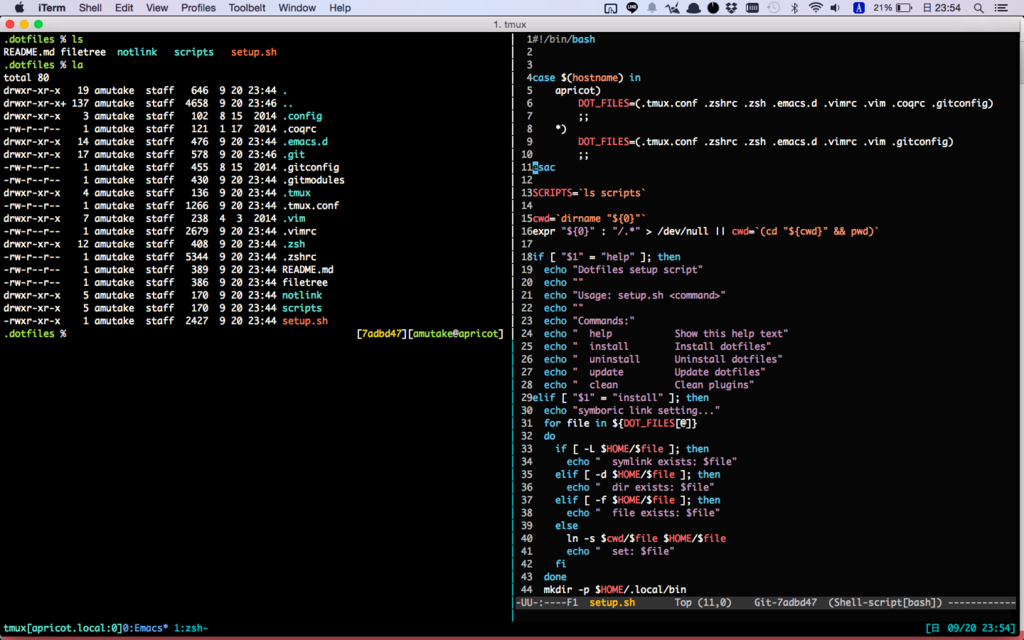The height and width of the screenshot is (640, 1024).
Task: Open the Help menu
Action: pyautogui.click(x=340, y=8)
